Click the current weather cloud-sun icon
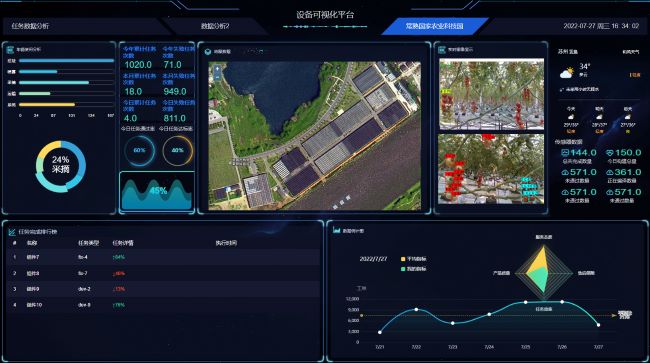Viewport: 650px width, 363px height. (x=567, y=73)
